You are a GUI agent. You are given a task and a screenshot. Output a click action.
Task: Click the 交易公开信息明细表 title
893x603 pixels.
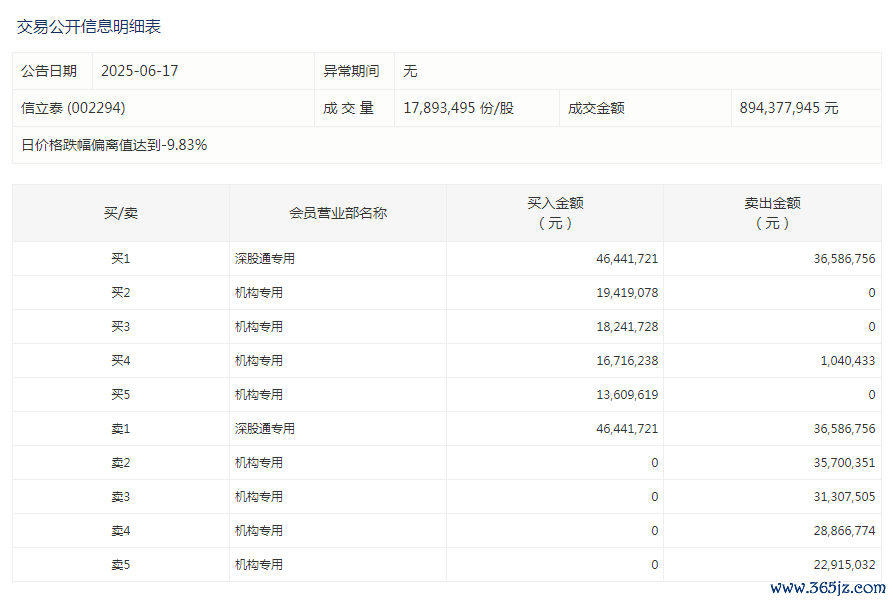[89, 26]
